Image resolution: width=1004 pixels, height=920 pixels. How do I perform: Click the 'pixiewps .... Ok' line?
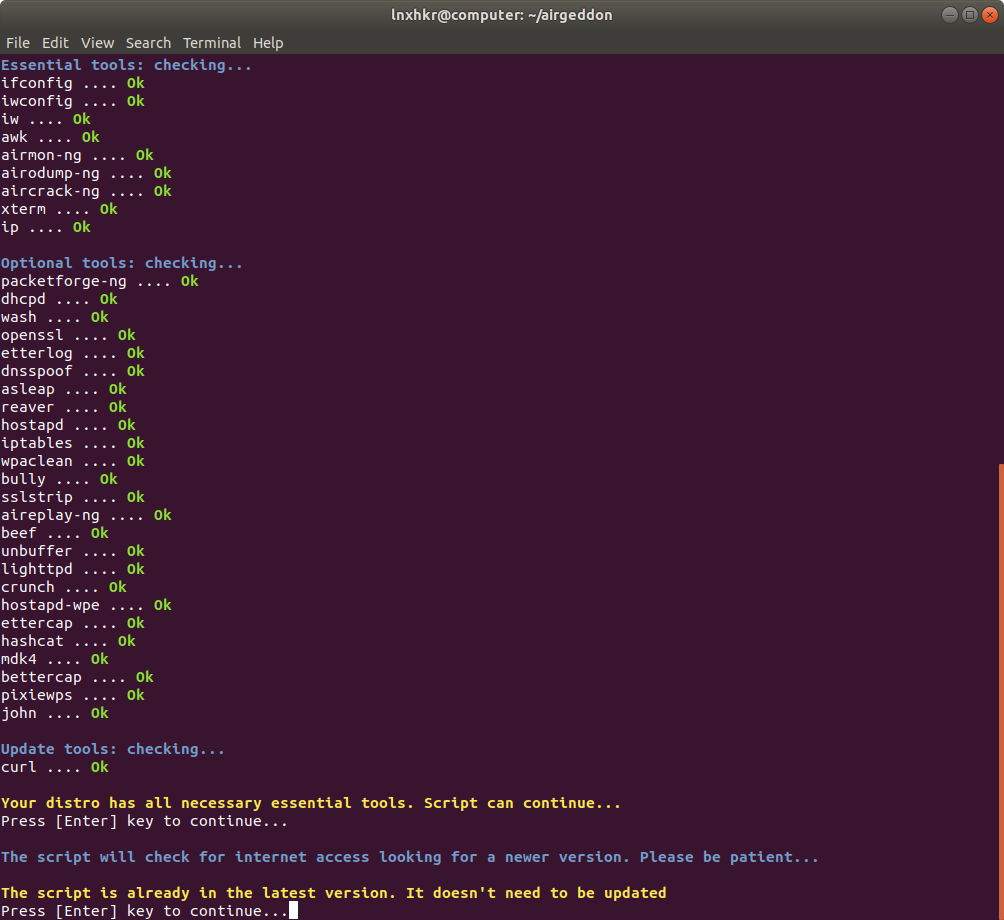tap(72, 695)
